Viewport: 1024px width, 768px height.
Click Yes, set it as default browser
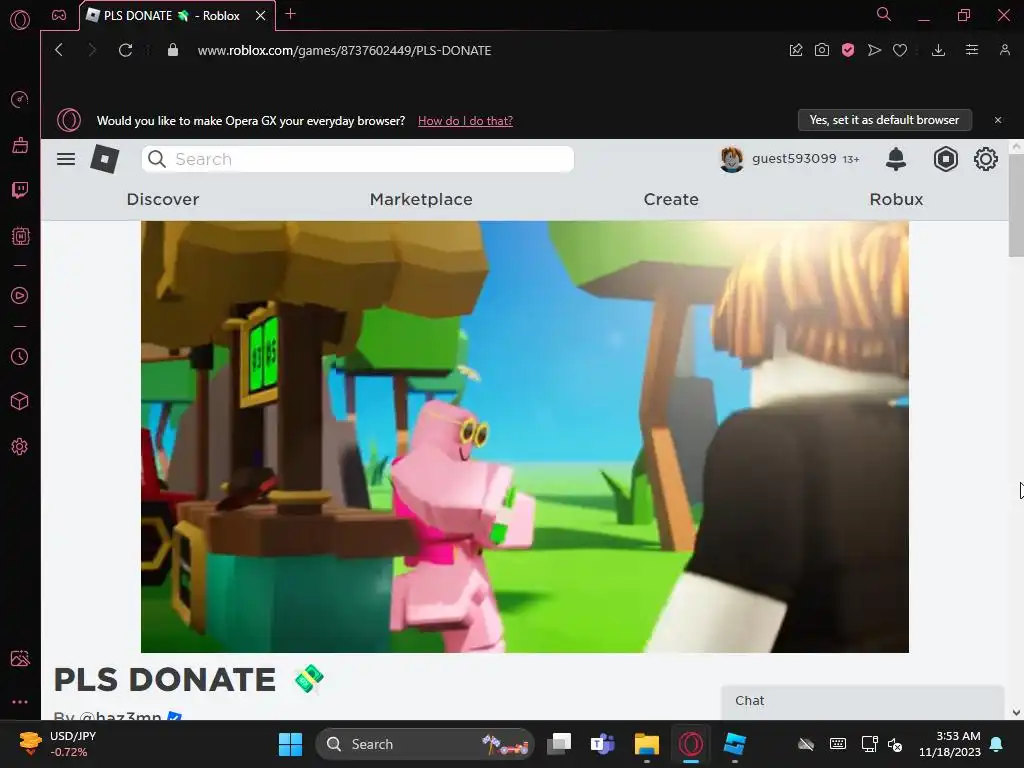[884, 120]
